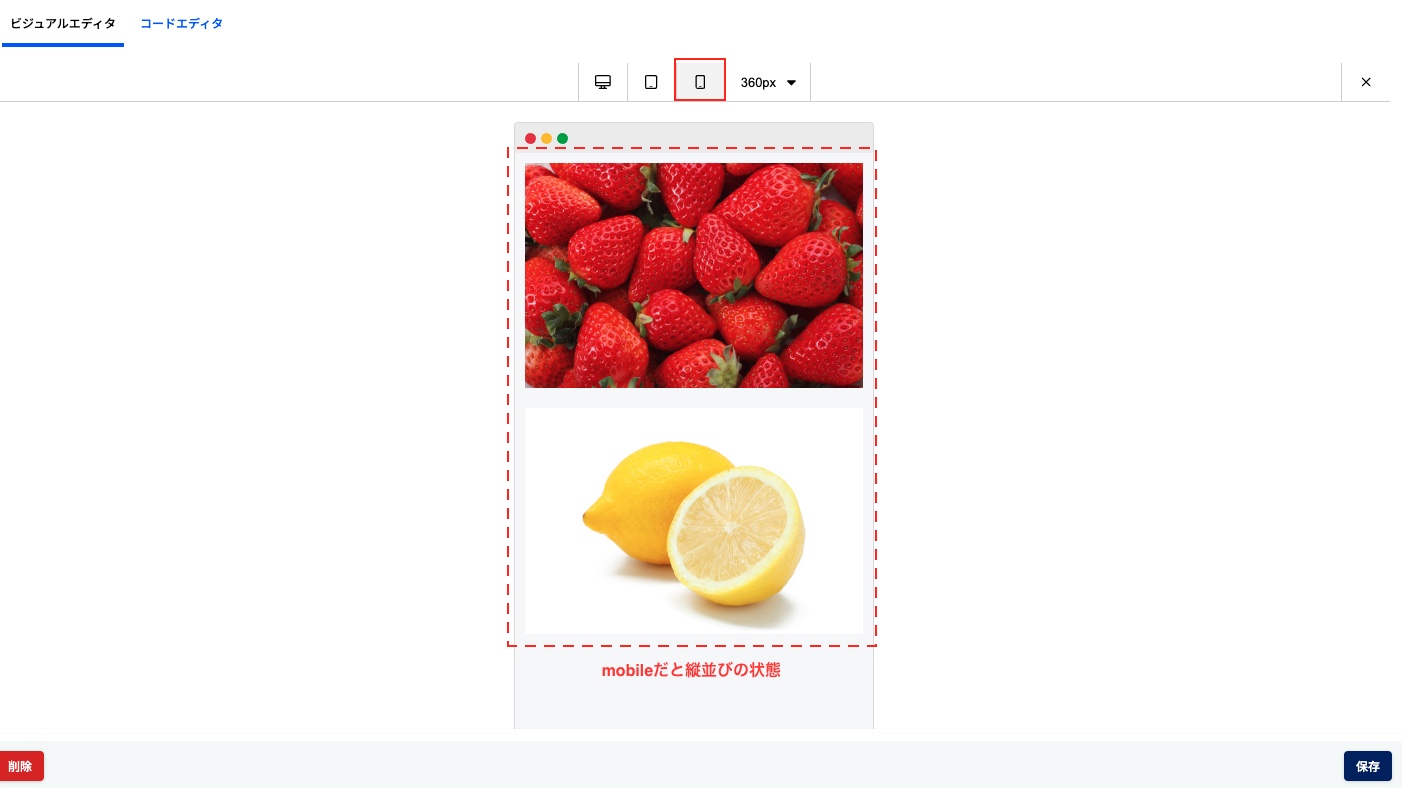Select the strawberry image block
Viewport: 1403px width, 788px height.
pyautogui.click(x=694, y=275)
